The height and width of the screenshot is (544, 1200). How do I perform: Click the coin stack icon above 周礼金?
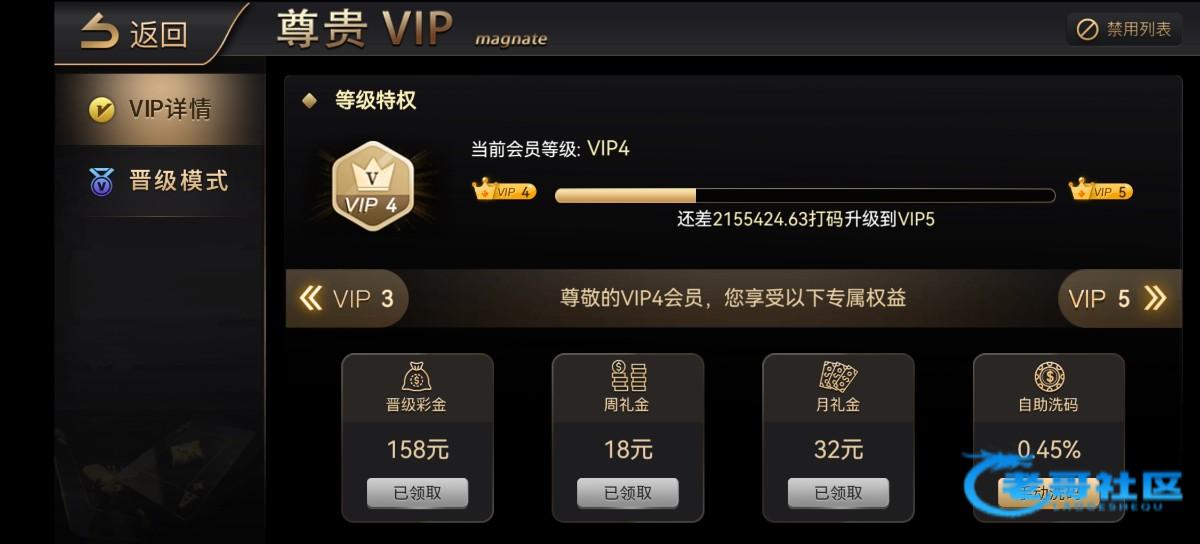click(628, 376)
